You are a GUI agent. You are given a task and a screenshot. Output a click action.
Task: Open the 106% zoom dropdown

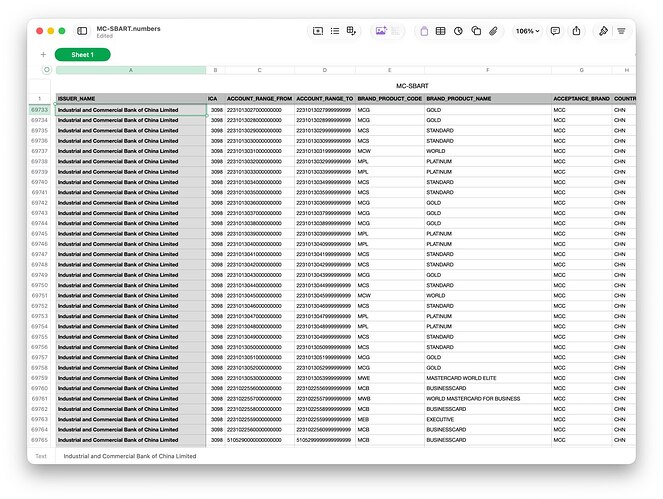point(527,31)
